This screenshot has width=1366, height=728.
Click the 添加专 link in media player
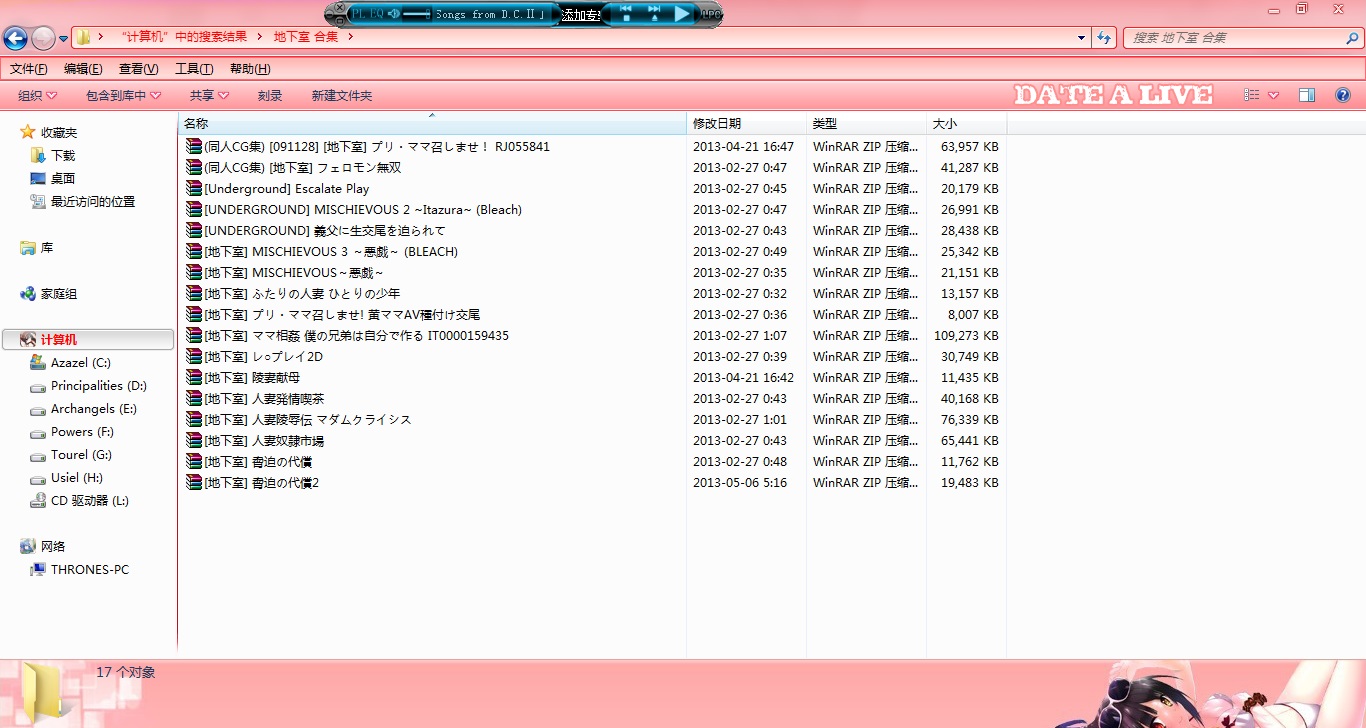(x=580, y=15)
